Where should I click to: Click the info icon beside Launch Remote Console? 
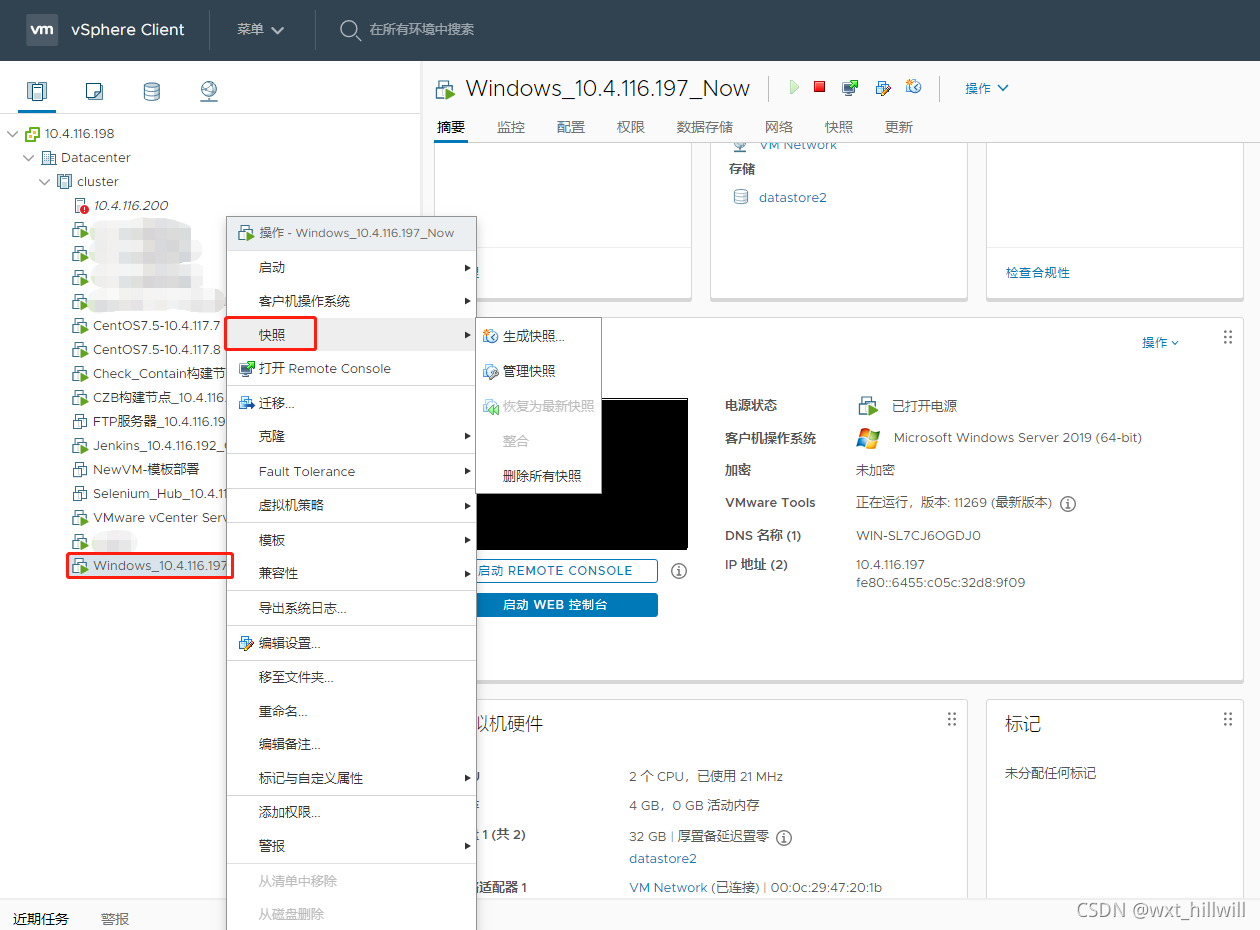(679, 571)
